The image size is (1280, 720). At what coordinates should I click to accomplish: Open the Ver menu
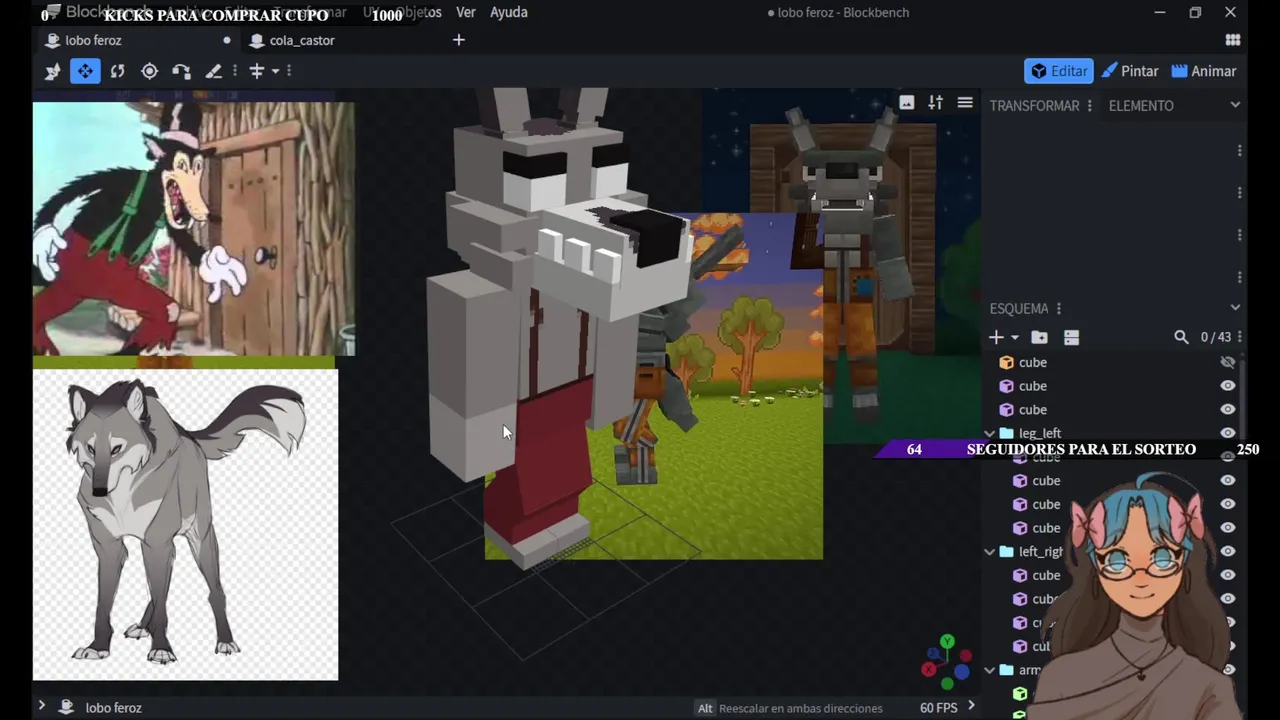[465, 12]
